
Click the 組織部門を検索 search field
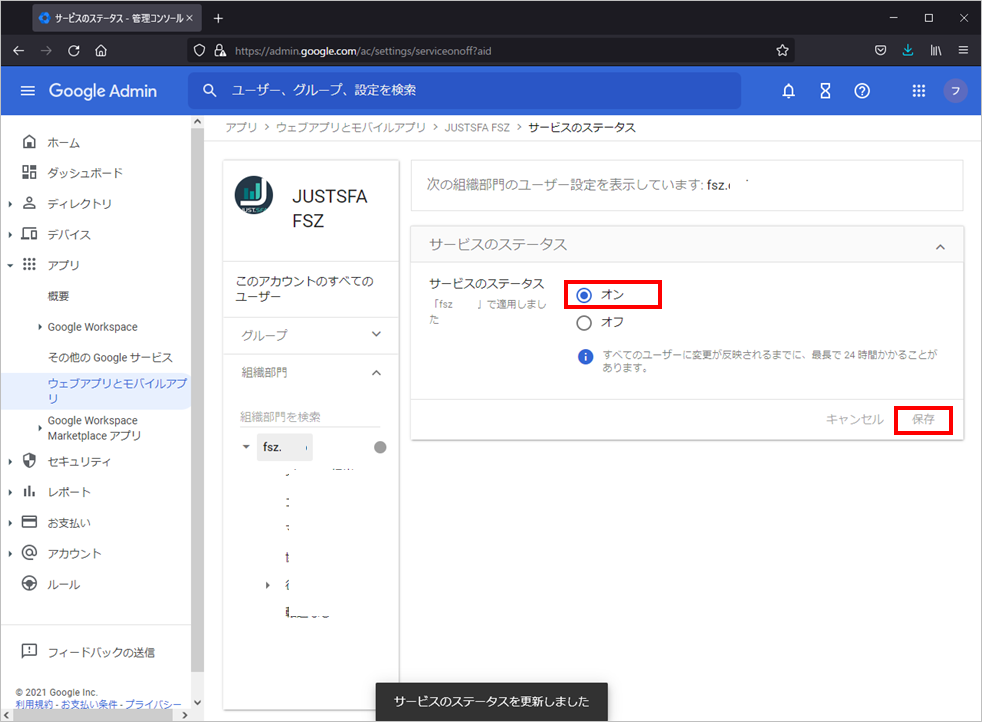pyautogui.click(x=309, y=417)
